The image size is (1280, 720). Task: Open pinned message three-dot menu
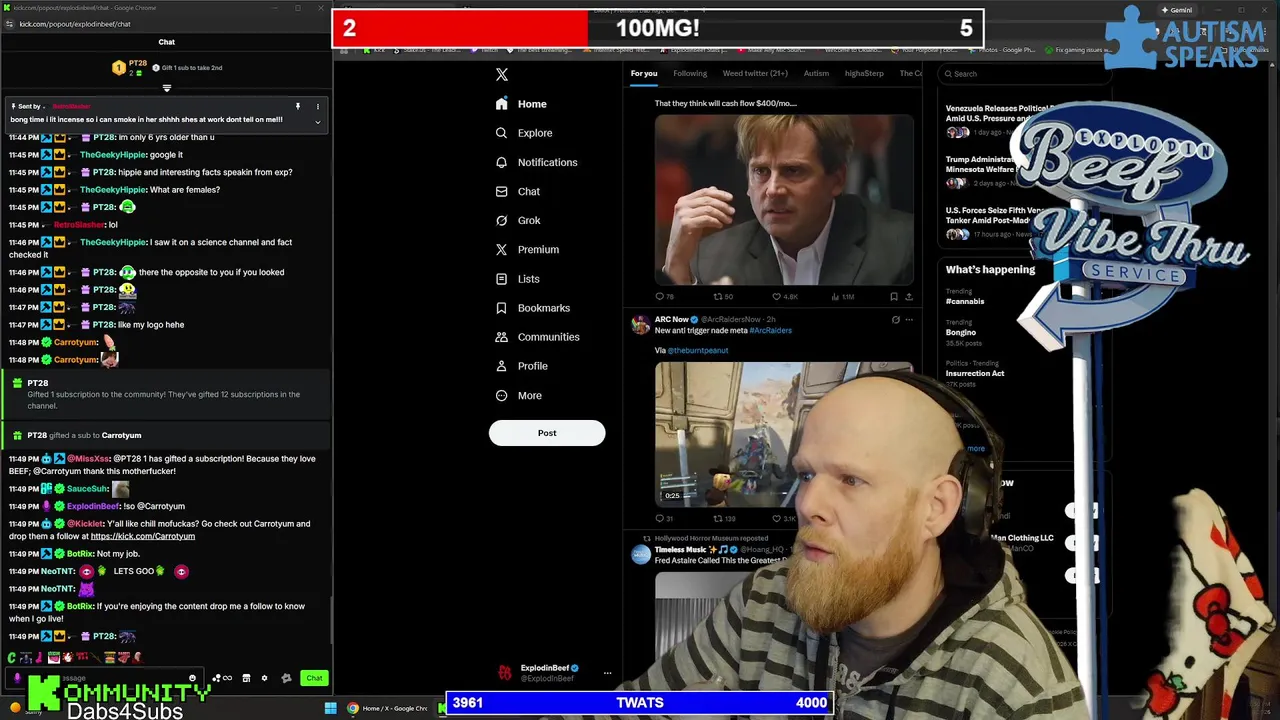(318, 106)
